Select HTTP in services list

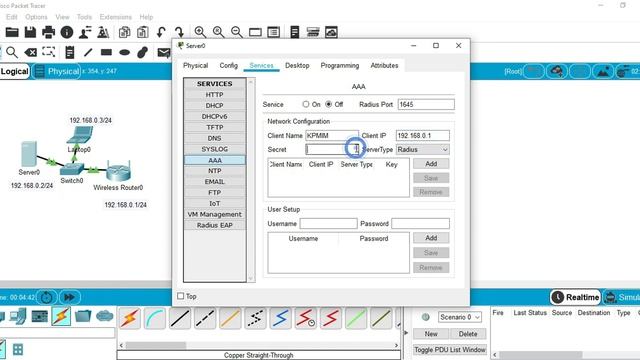point(215,95)
